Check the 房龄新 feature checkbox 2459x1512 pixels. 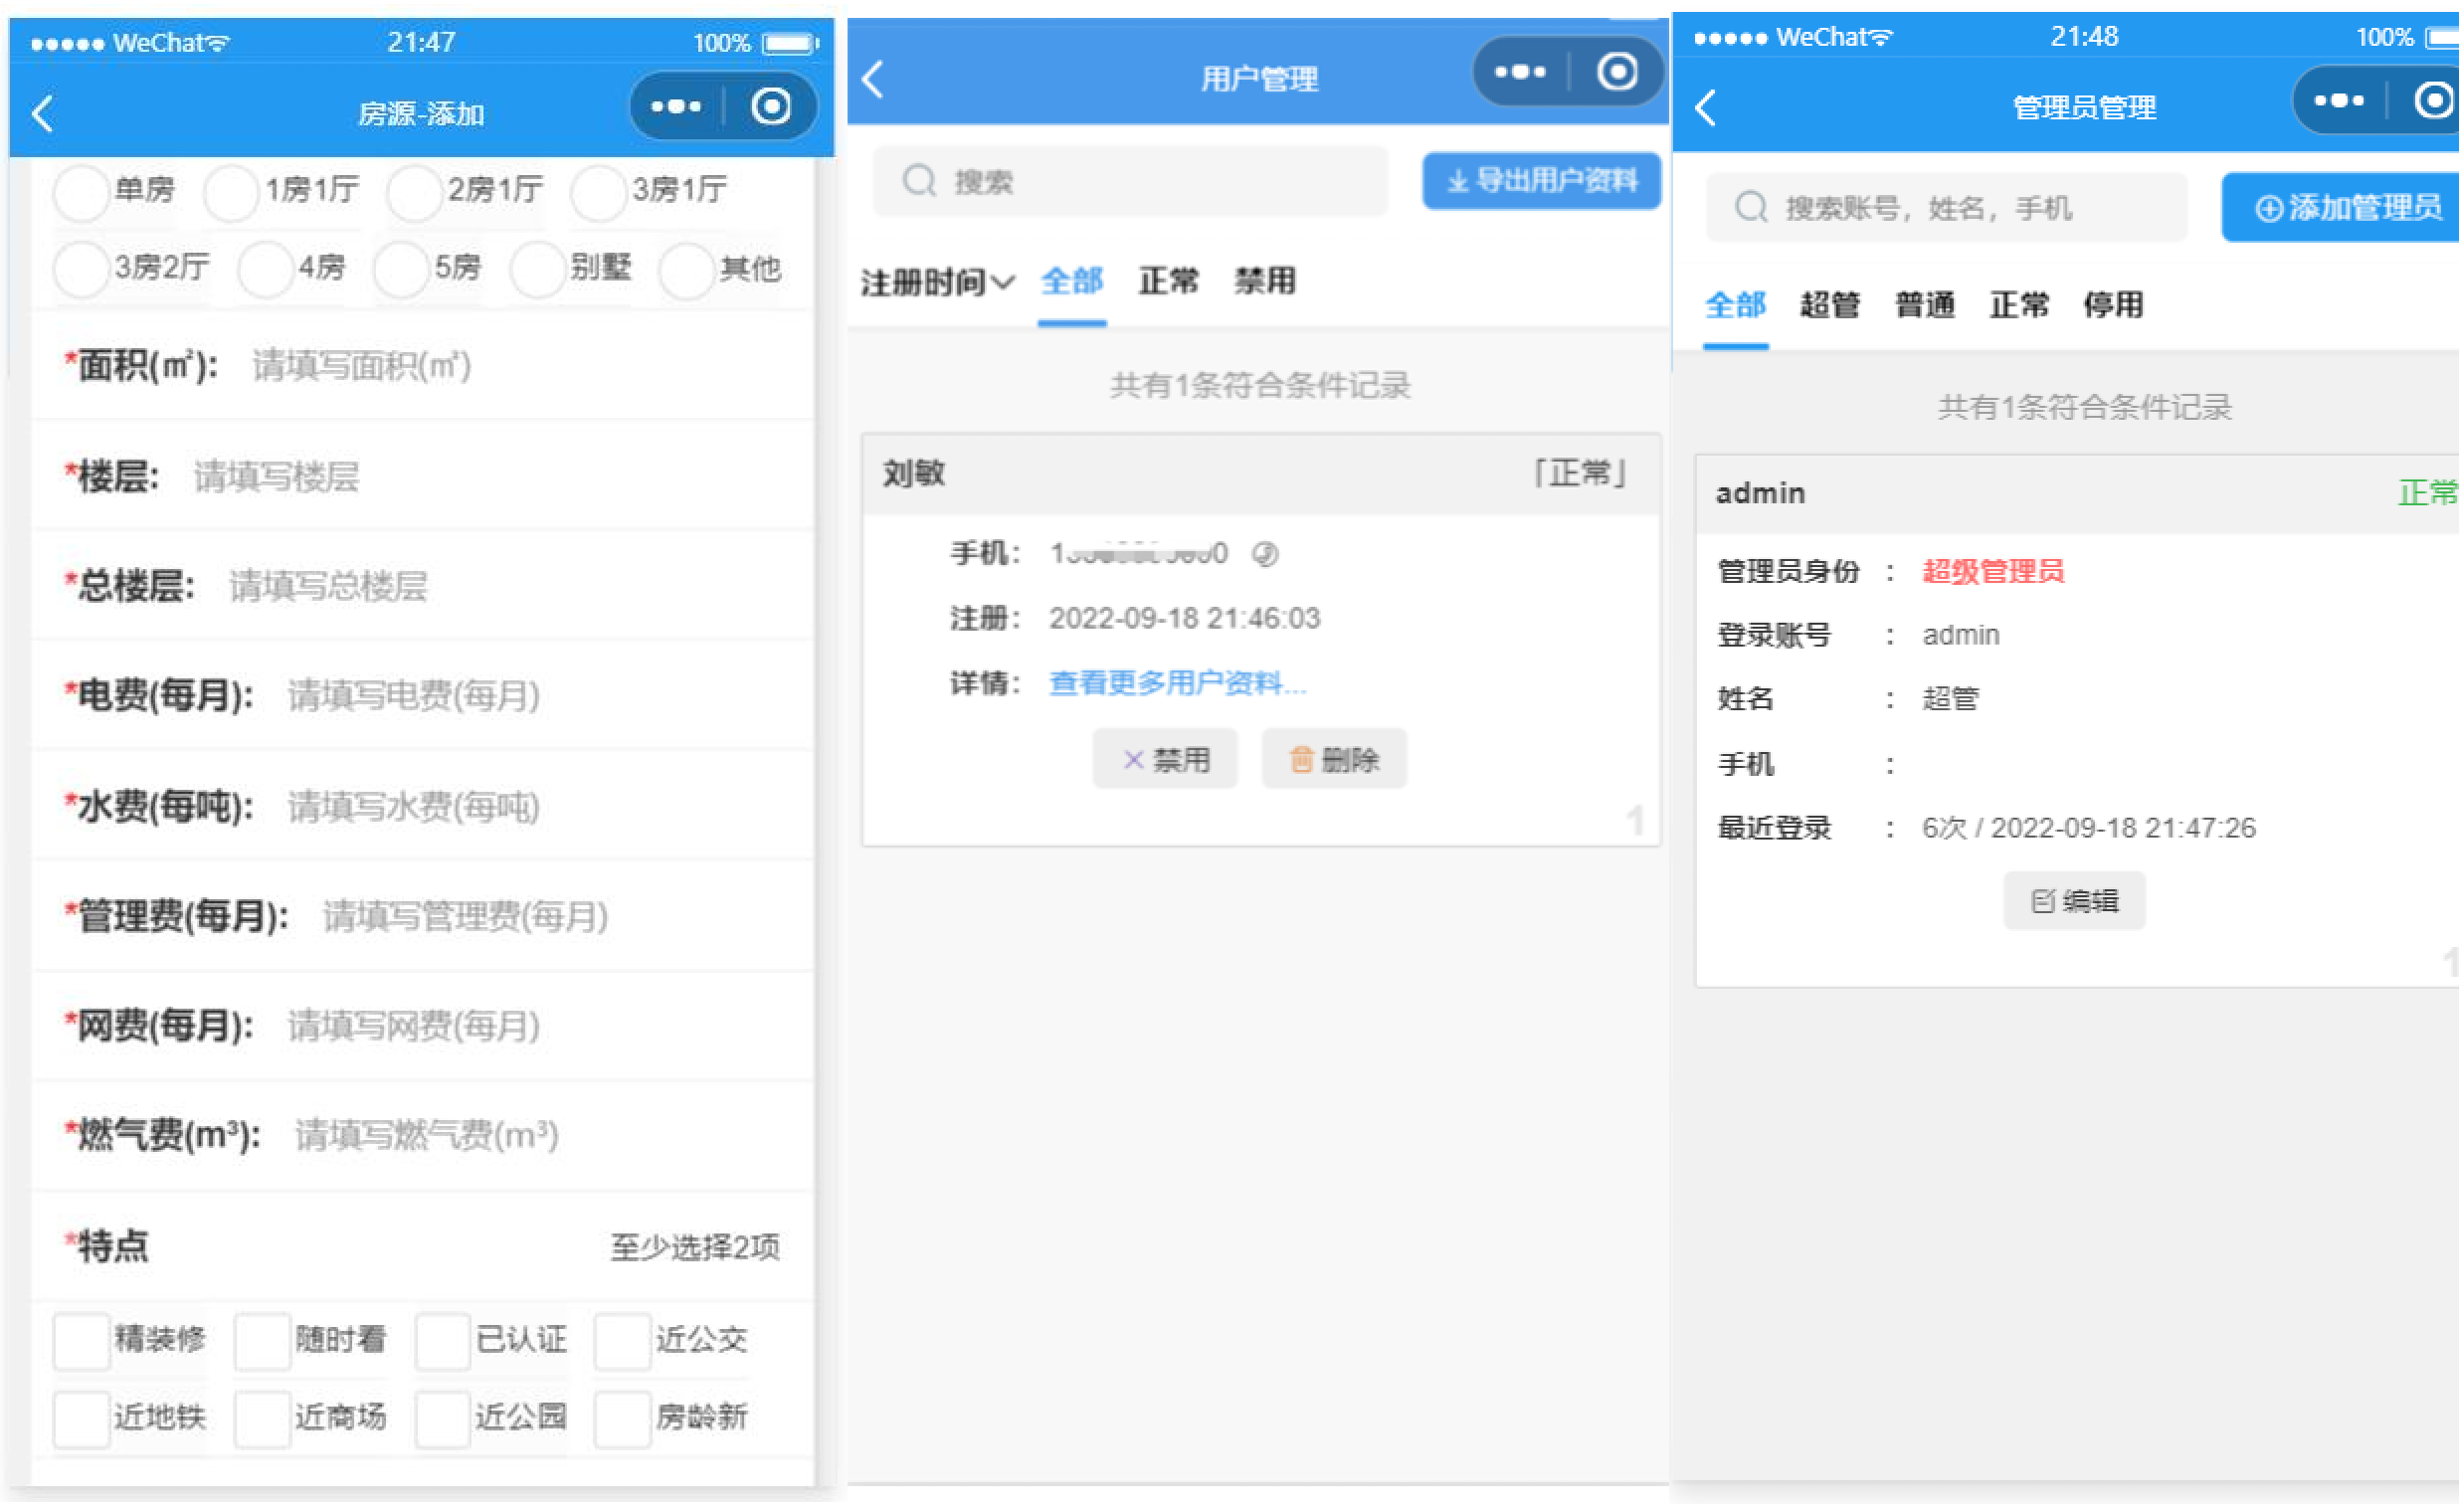[622, 1420]
